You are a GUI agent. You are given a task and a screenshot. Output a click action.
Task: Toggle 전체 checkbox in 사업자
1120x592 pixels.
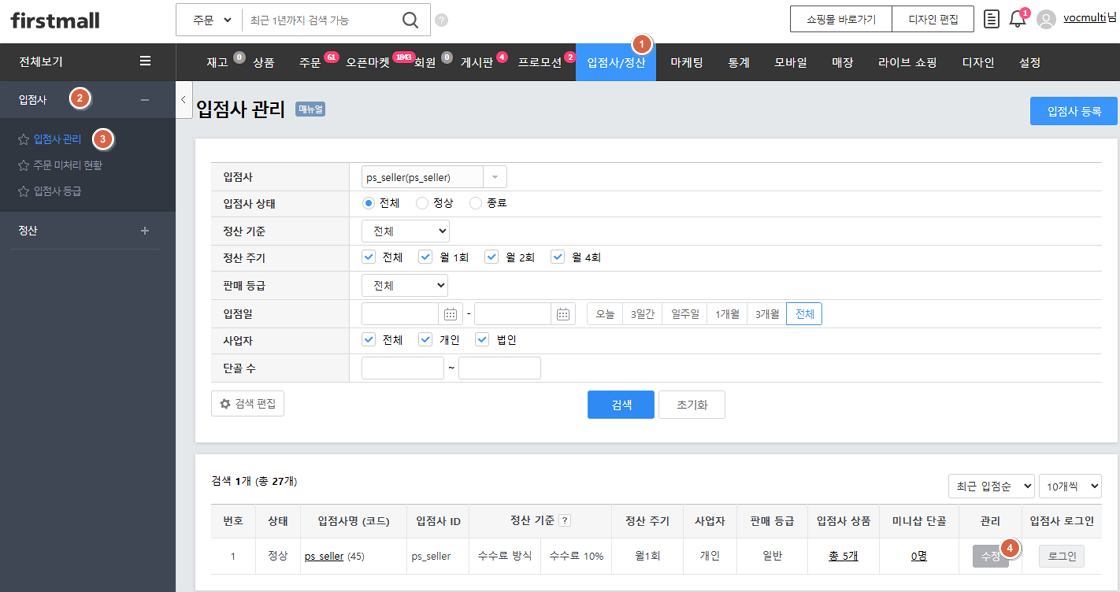(x=369, y=339)
